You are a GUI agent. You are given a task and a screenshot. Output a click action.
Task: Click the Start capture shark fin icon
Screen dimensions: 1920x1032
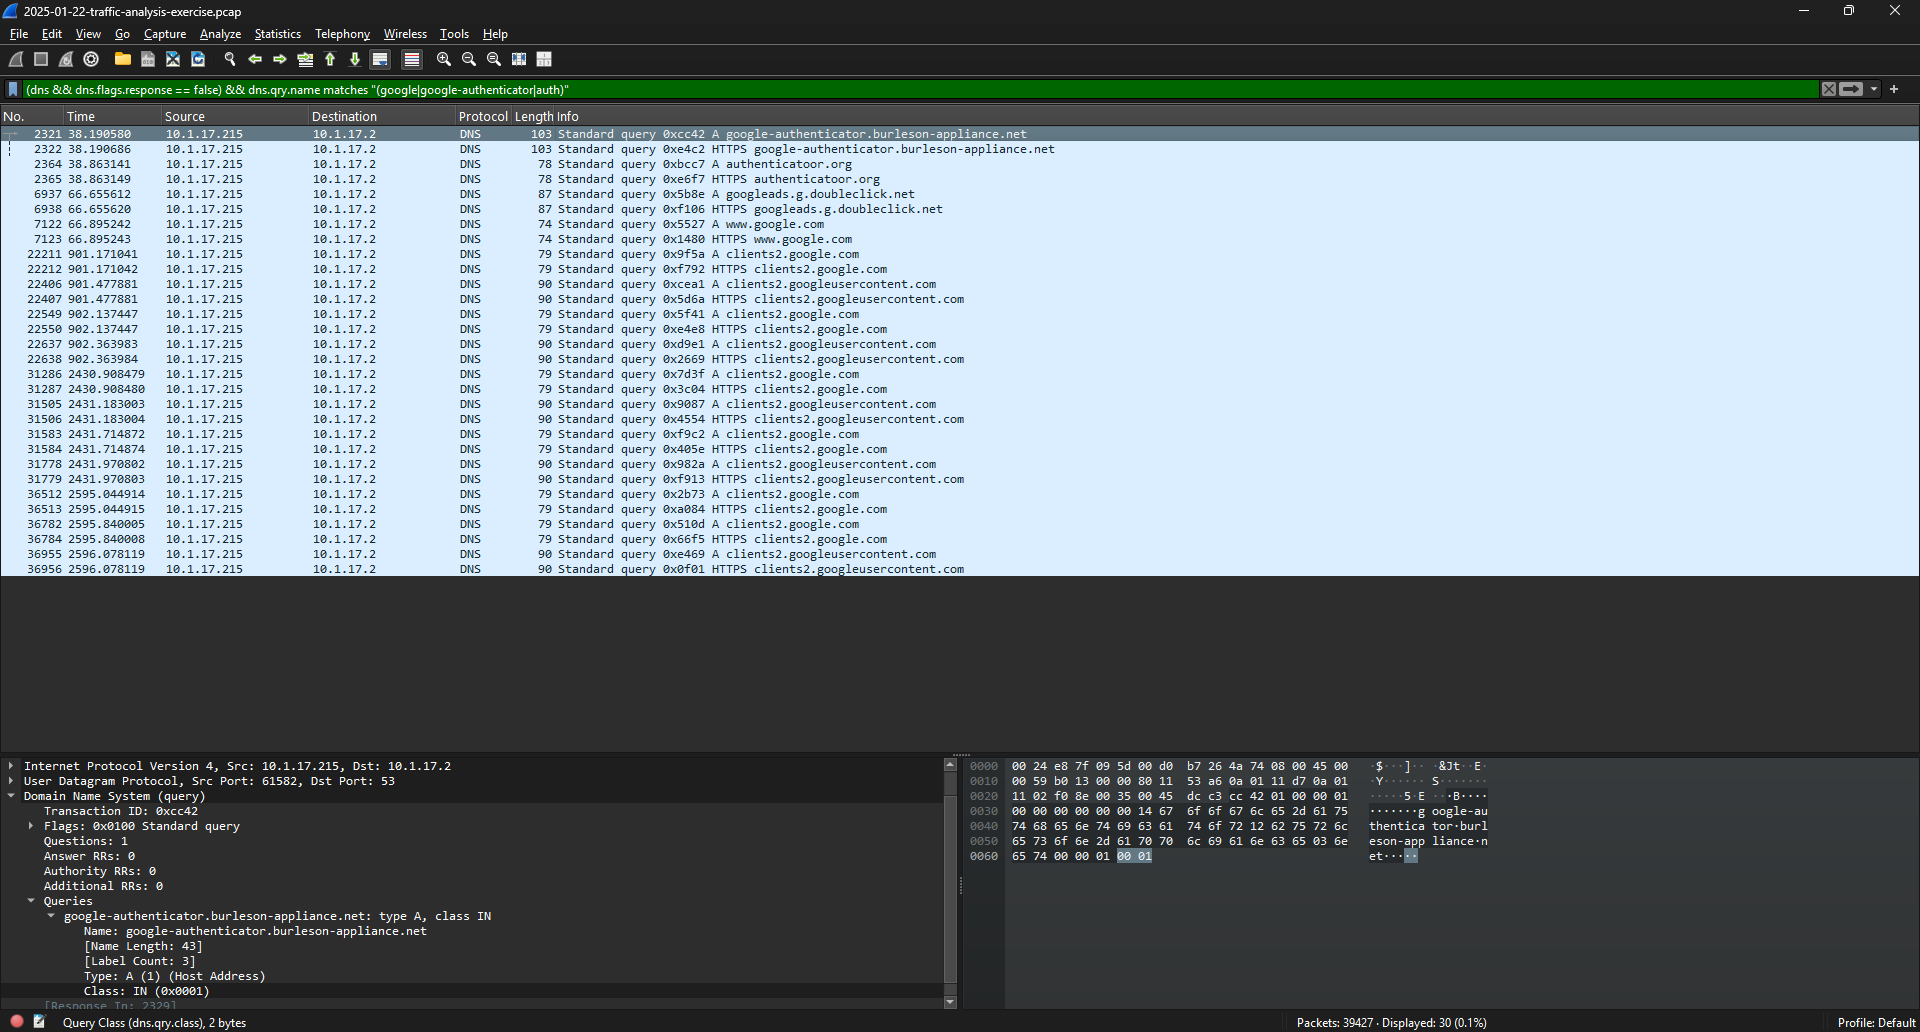pos(16,60)
